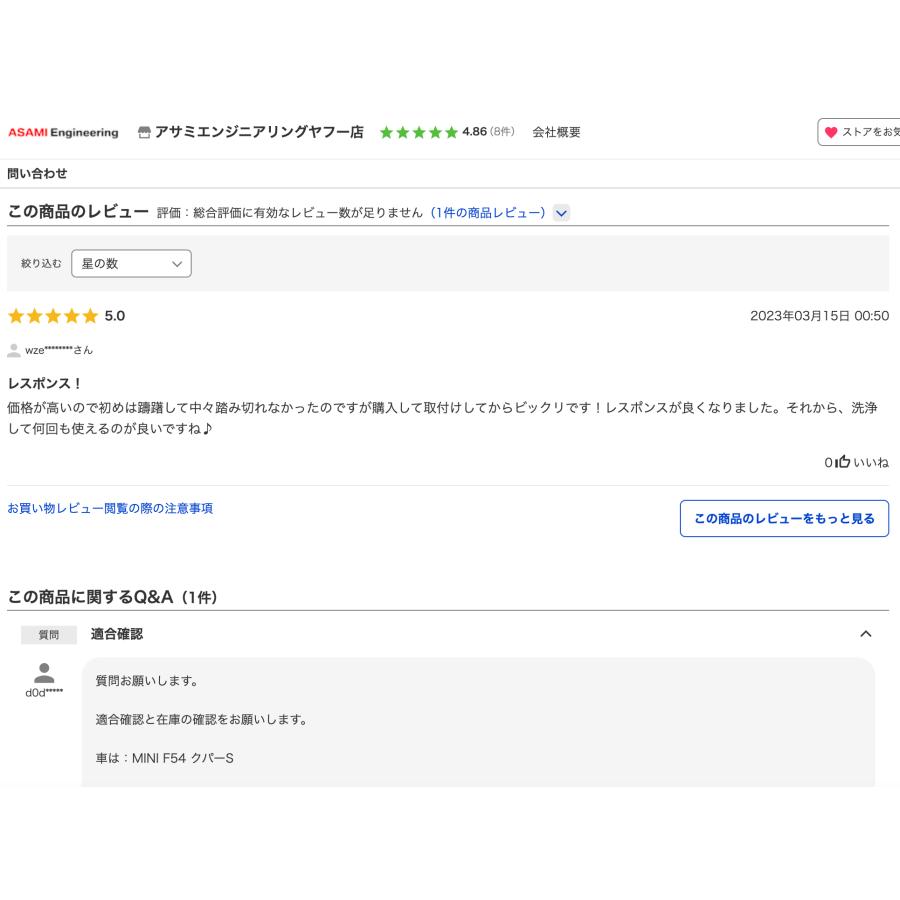Expand the product review count chevron
The width and height of the screenshot is (900, 900).
tap(561, 213)
